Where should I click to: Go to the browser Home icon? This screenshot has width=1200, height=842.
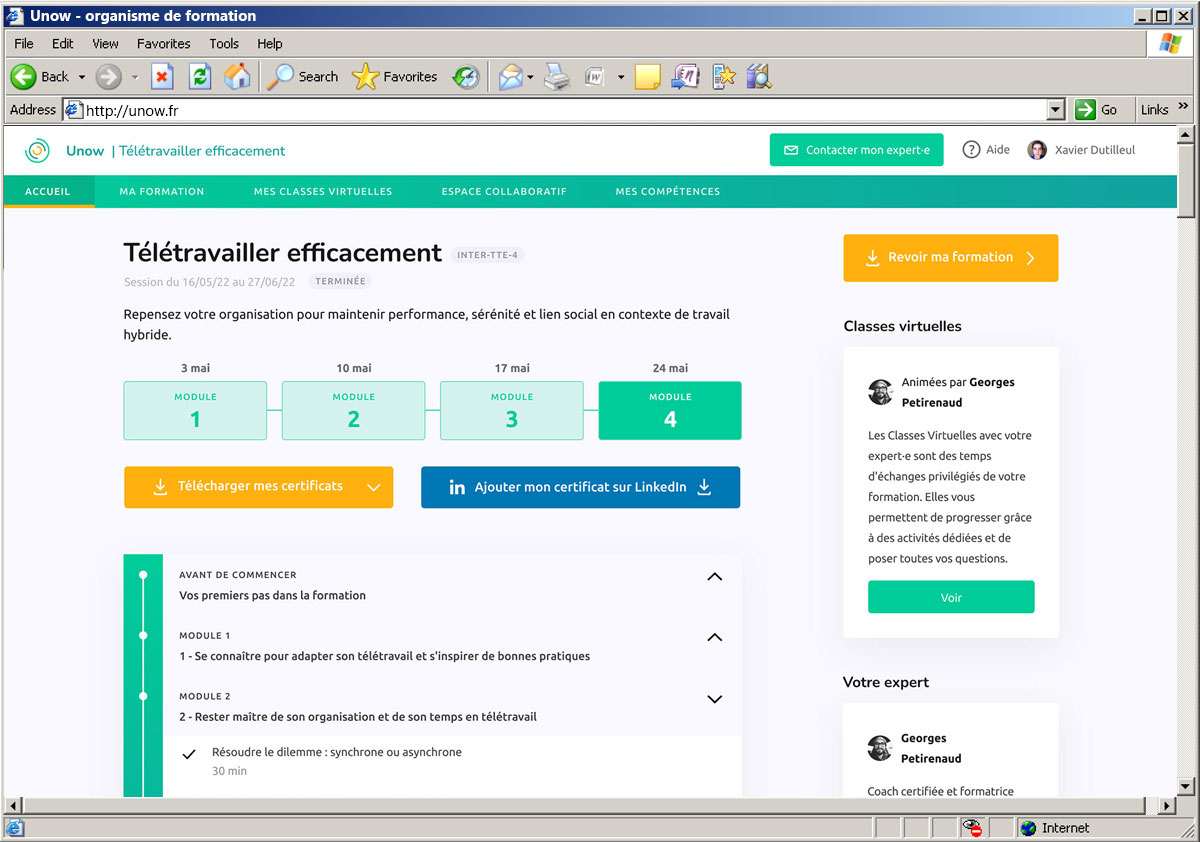tap(237, 77)
